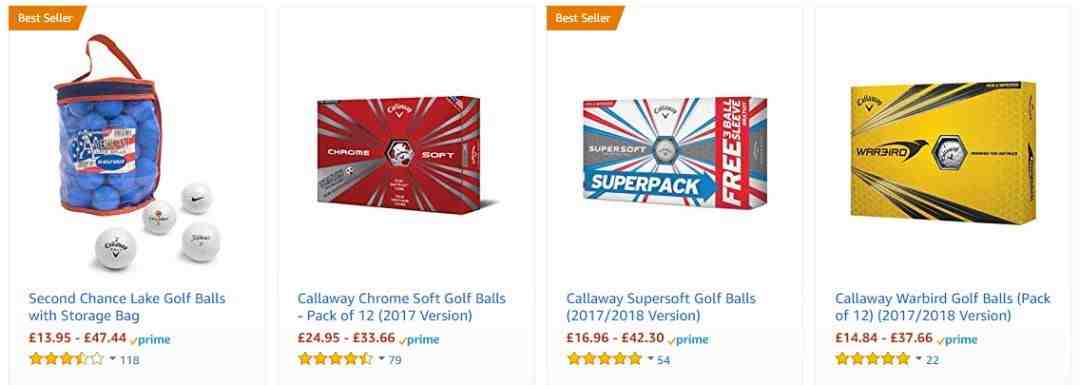Click the Best Seller badge on the Supersoft product
This screenshot has width=1080, height=385.
tap(584, 18)
